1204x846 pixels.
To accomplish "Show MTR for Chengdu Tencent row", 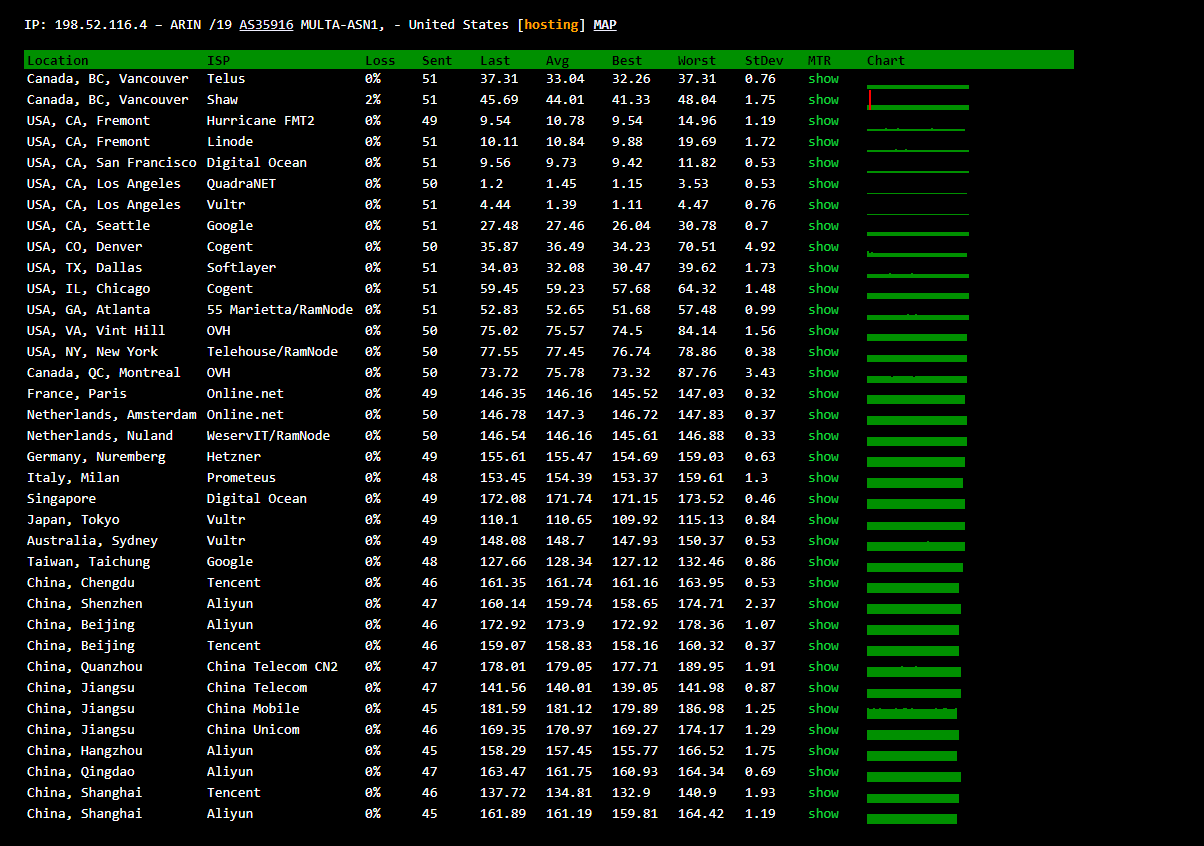I will [x=823, y=582].
